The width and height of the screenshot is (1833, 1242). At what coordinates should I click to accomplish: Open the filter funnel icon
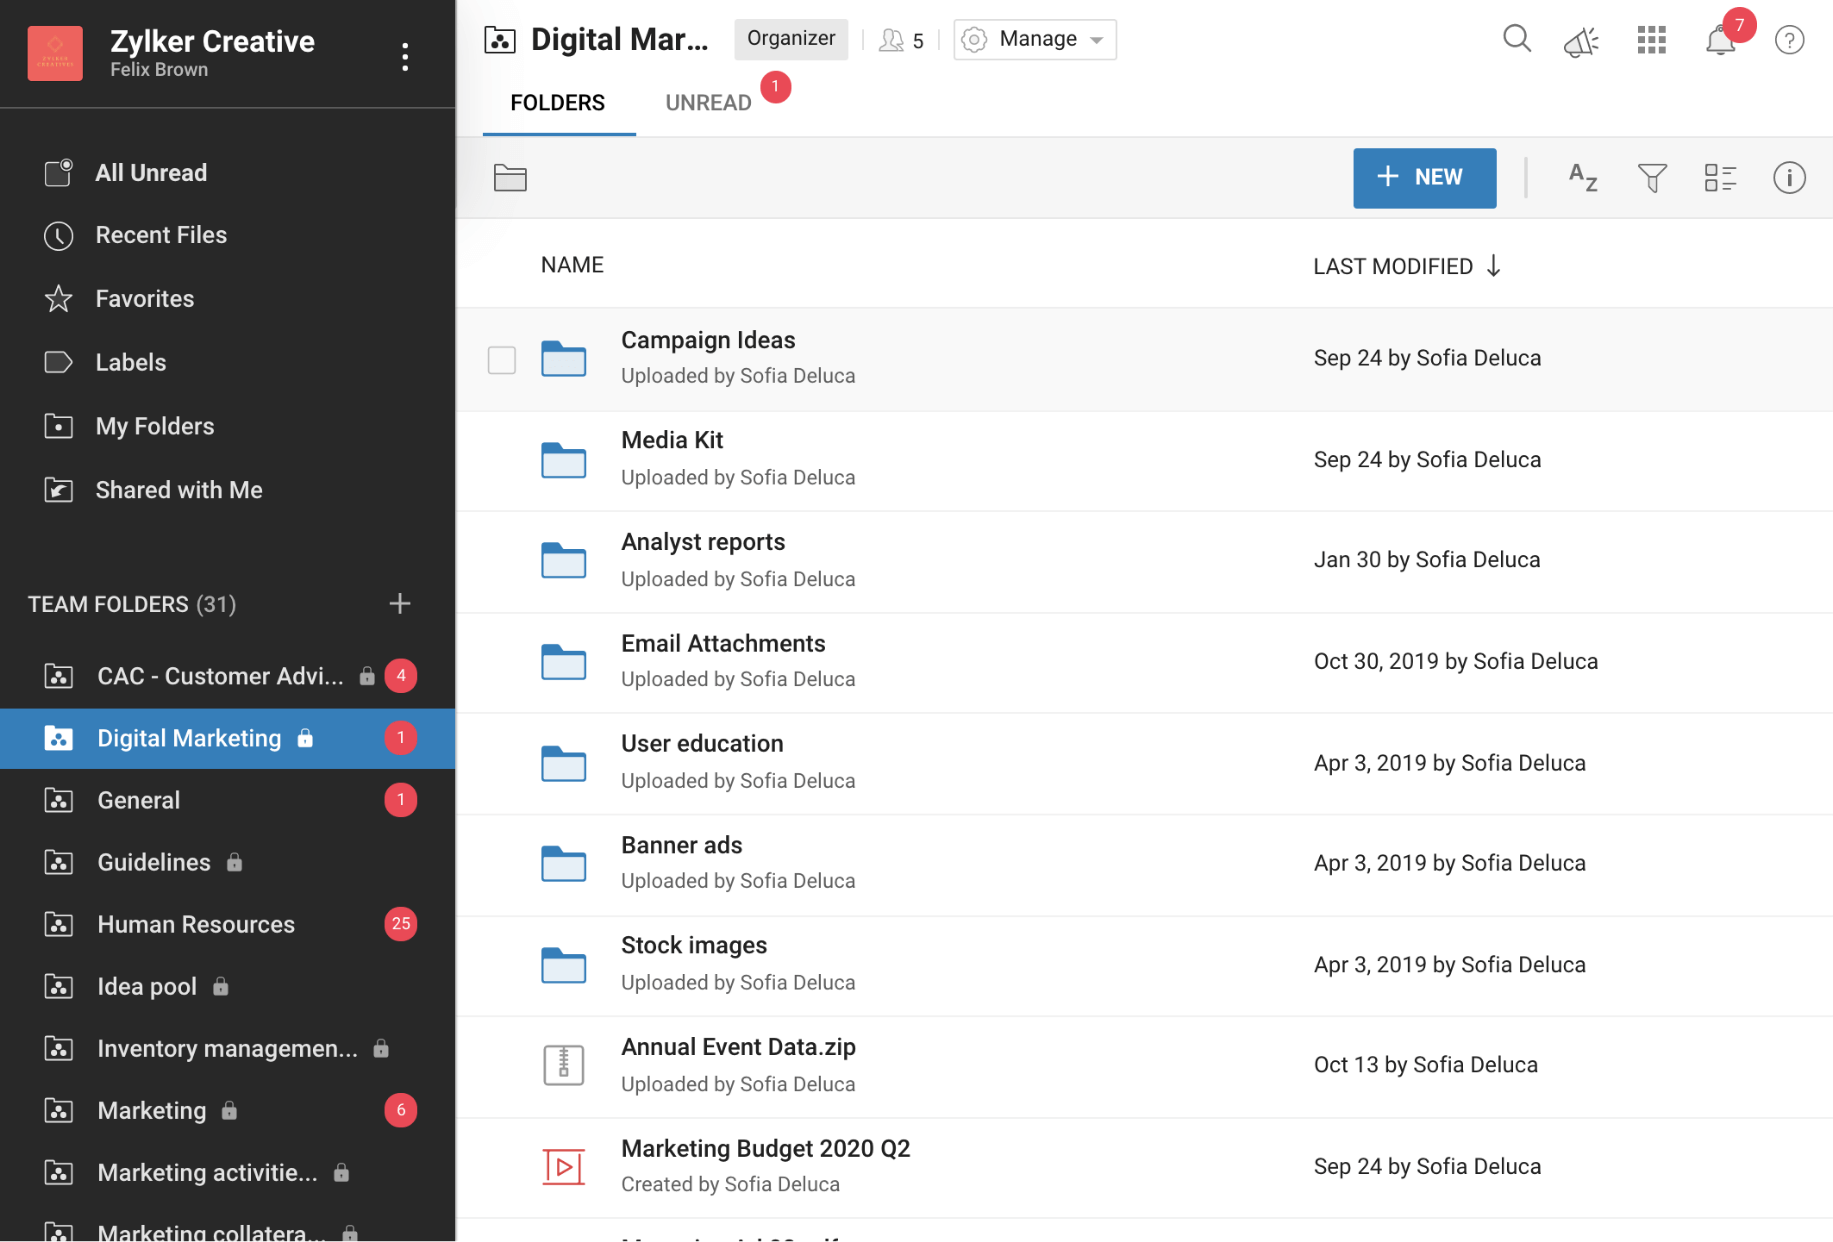pos(1652,178)
